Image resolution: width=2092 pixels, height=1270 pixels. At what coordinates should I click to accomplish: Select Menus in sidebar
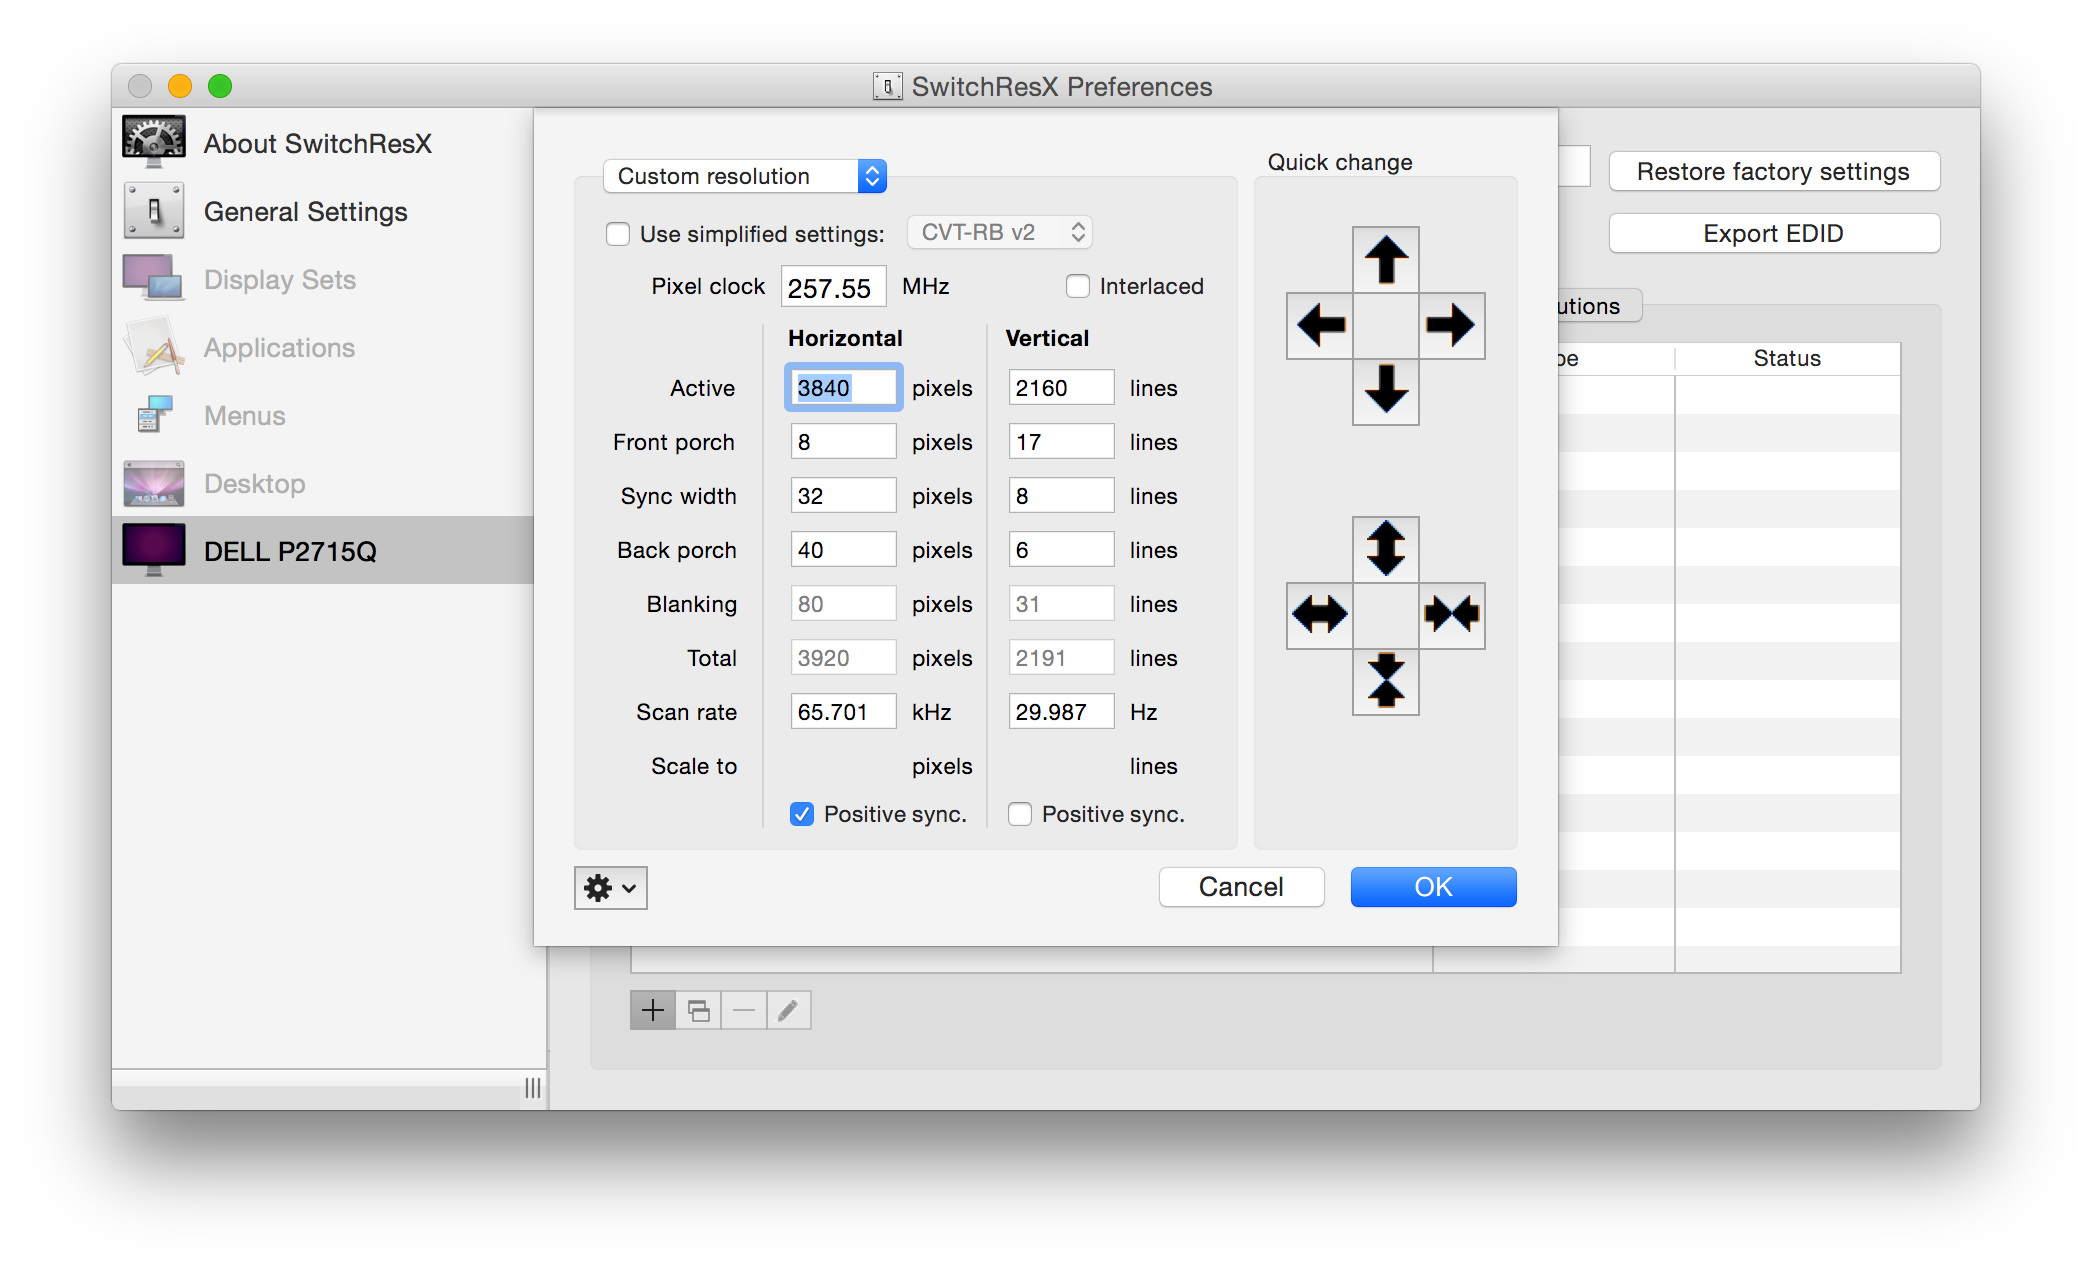[x=322, y=415]
